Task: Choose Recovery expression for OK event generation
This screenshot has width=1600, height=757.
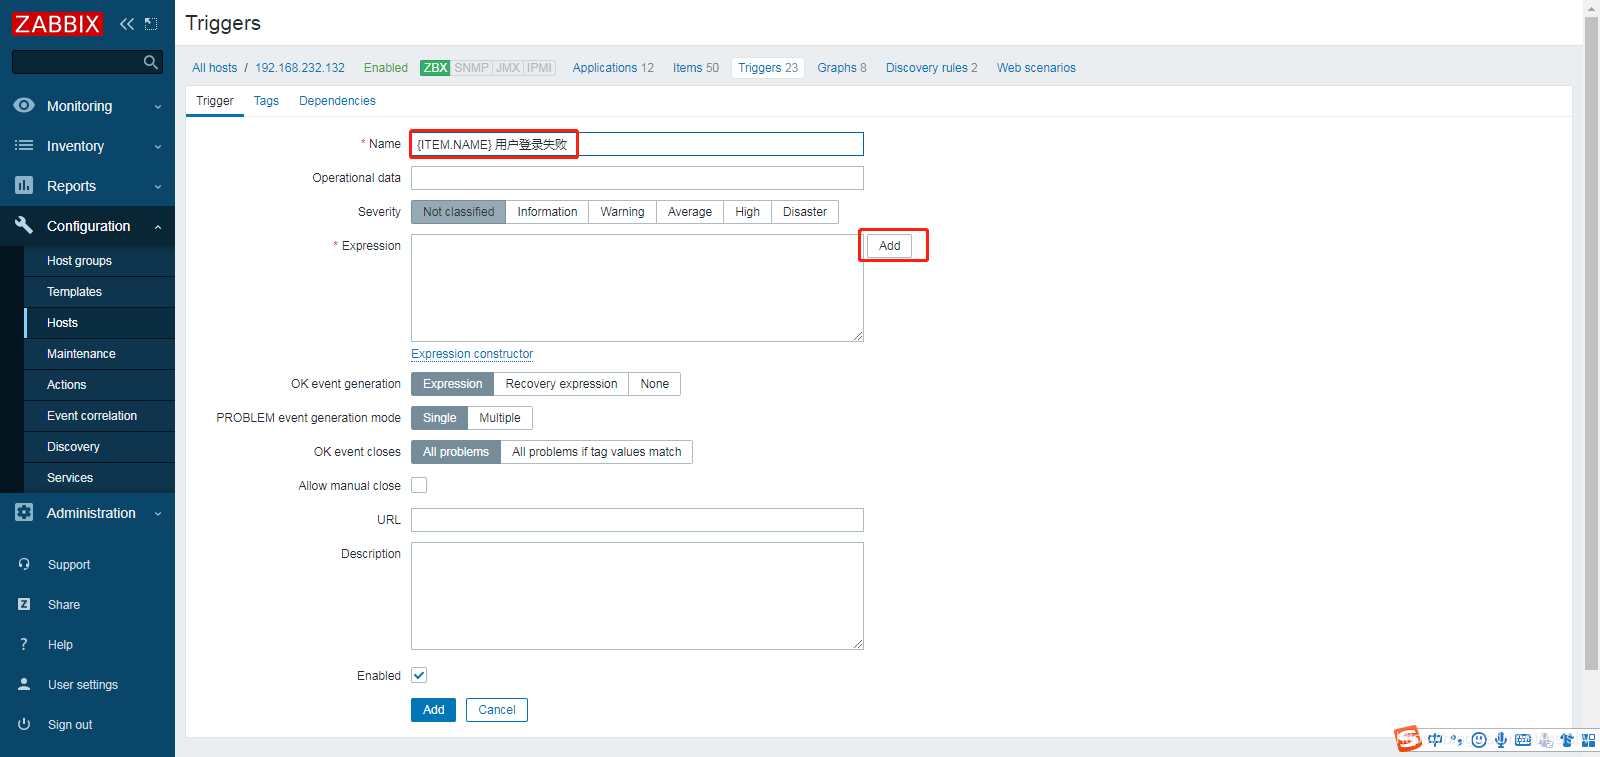Action: 561,384
